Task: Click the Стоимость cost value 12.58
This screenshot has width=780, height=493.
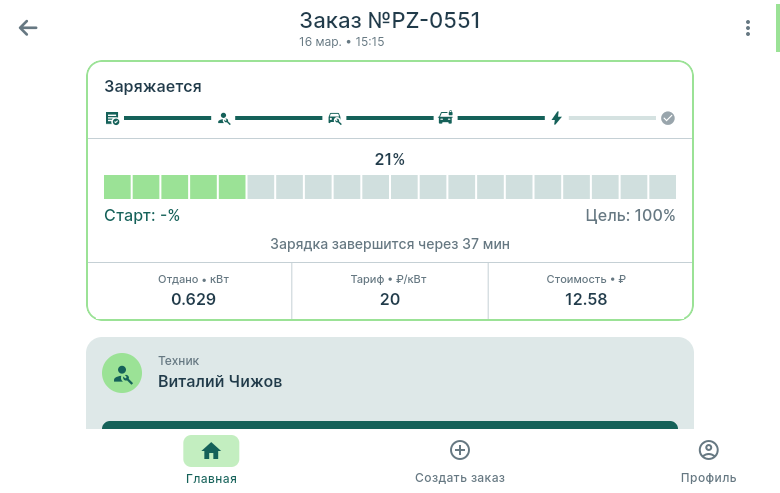Action: coord(586,299)
